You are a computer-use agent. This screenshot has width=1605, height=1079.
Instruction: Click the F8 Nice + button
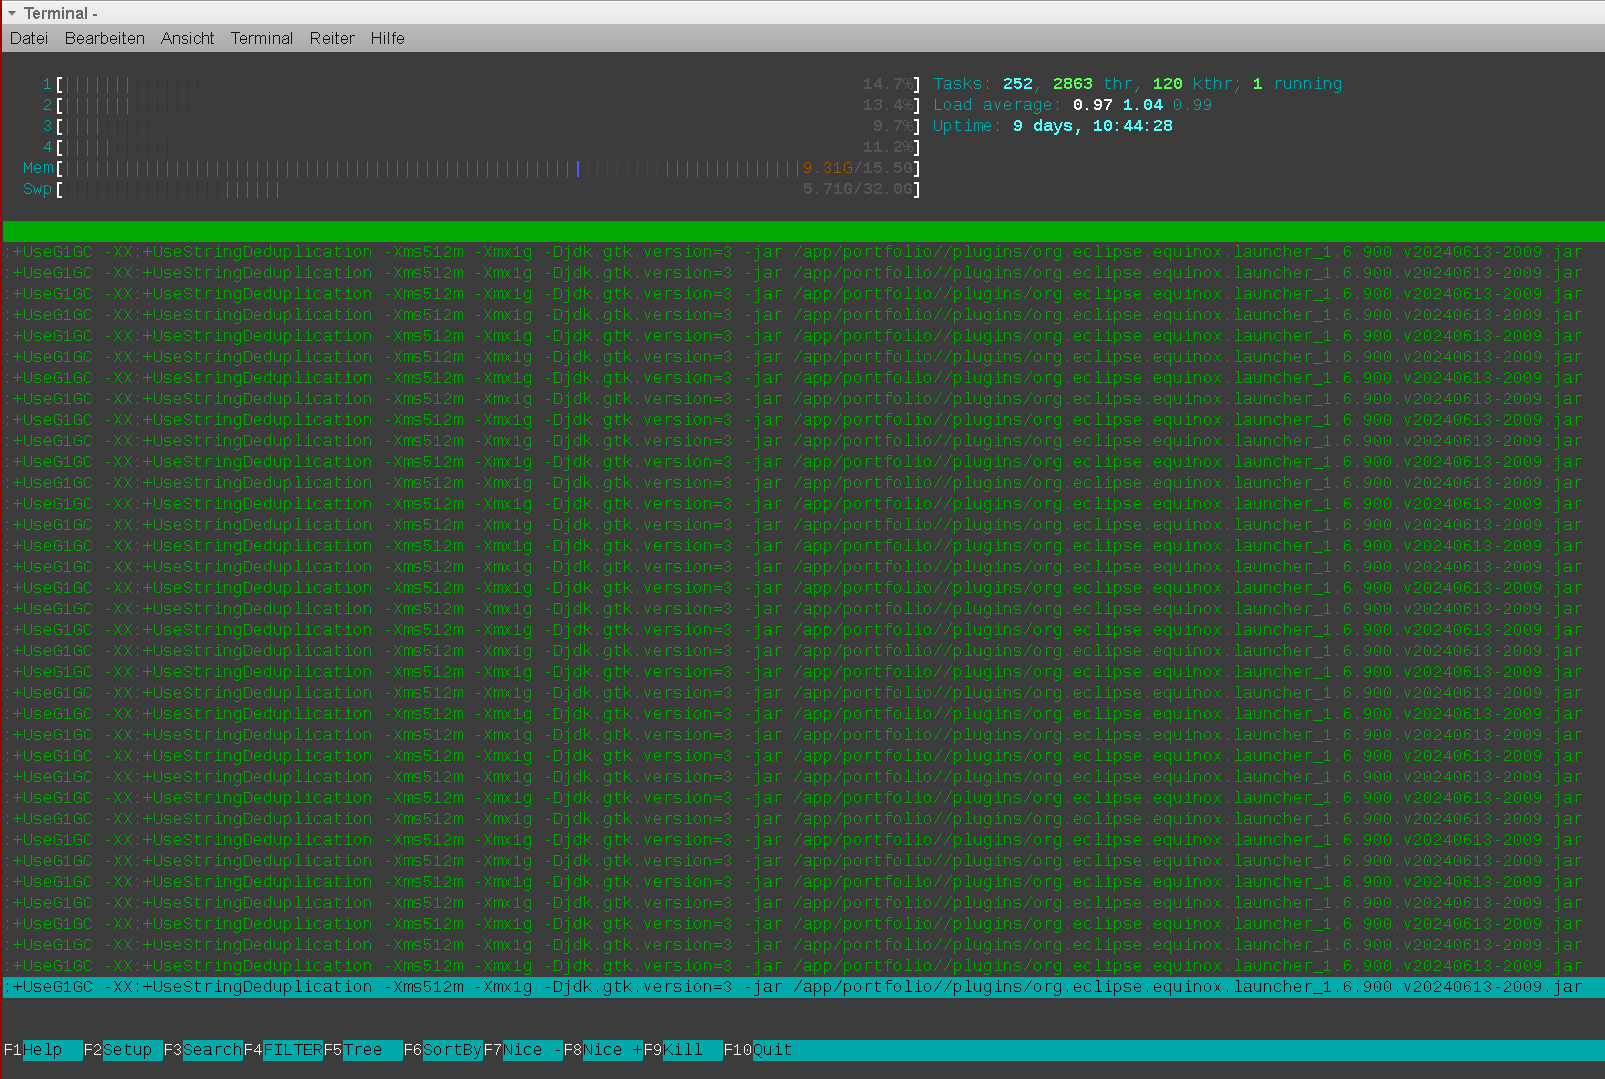(603, 1050)
